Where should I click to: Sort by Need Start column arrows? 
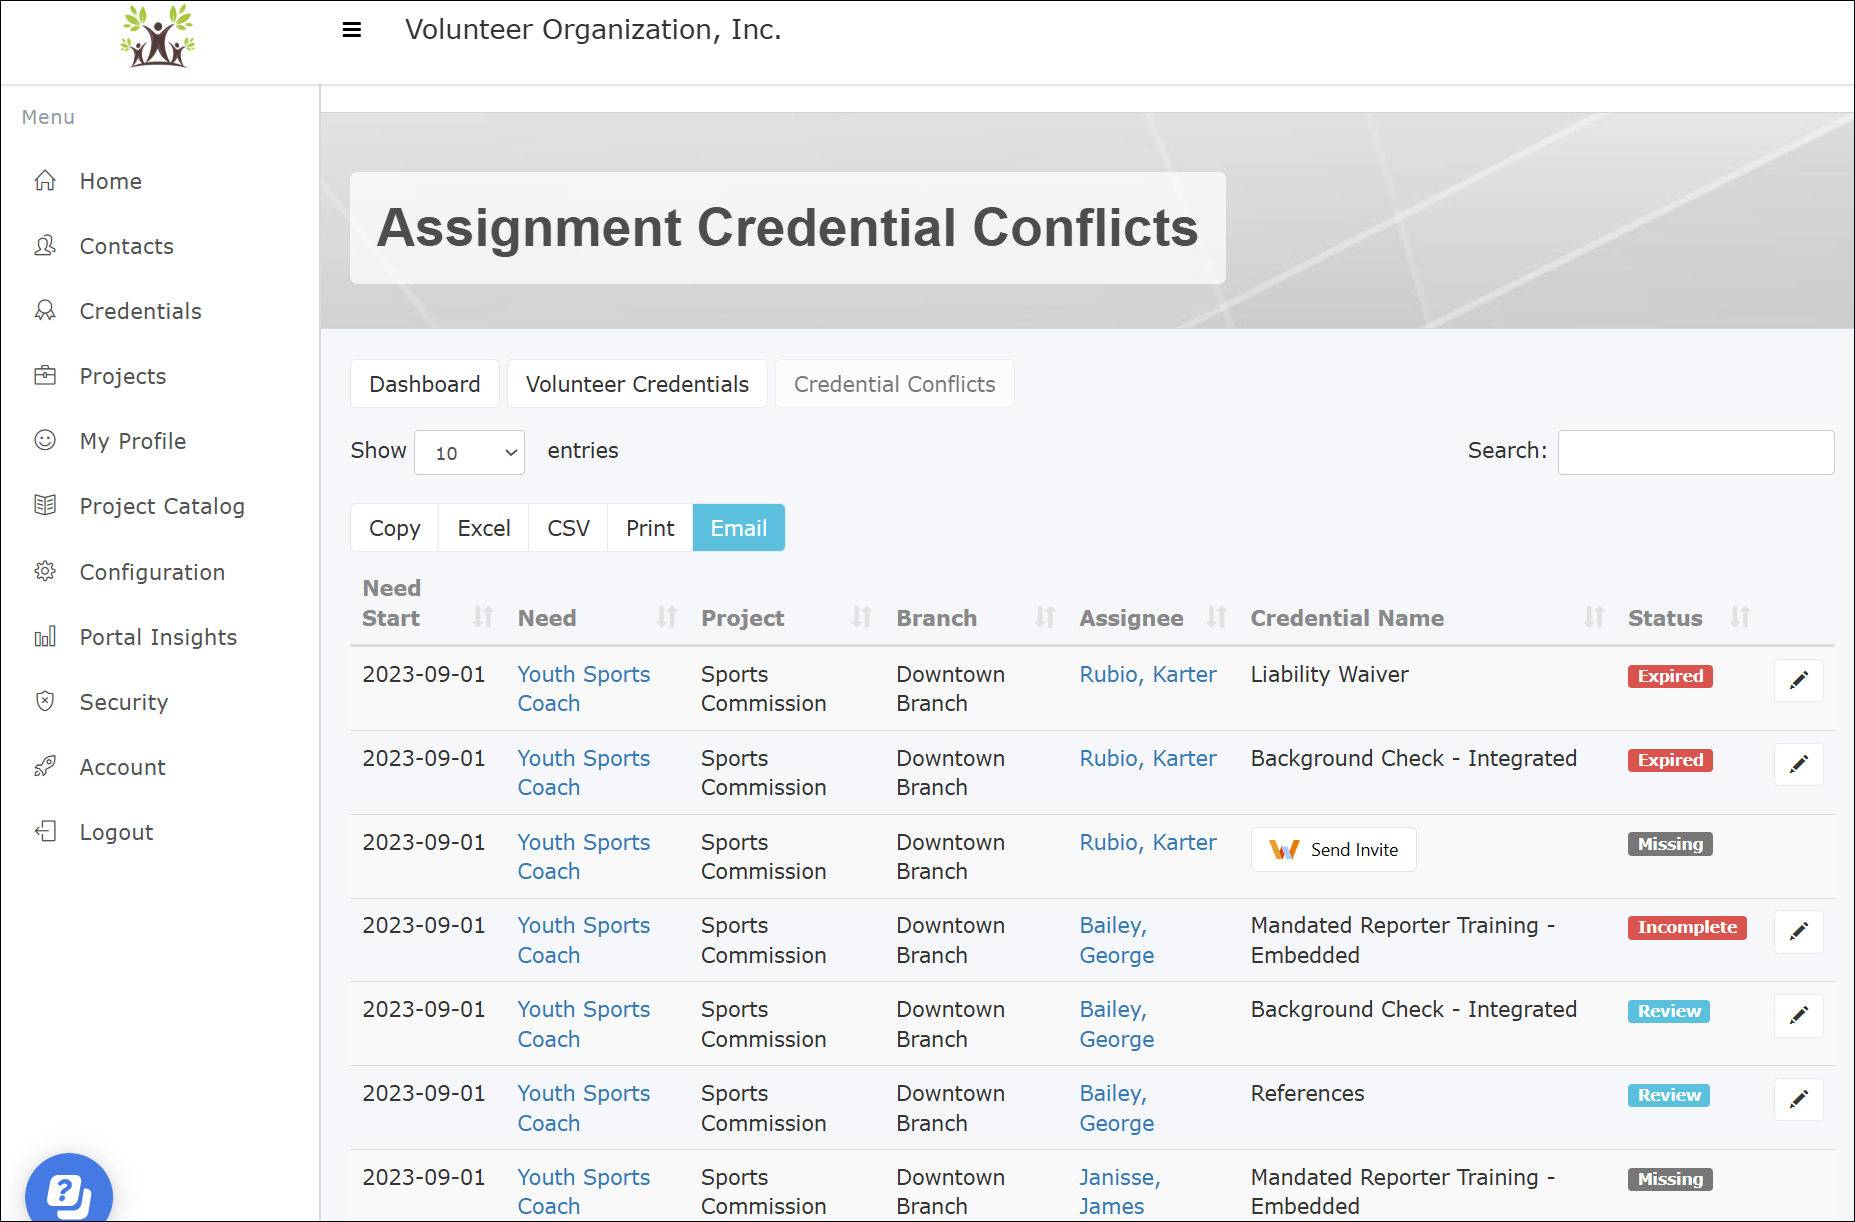click(x=483, y=617)
